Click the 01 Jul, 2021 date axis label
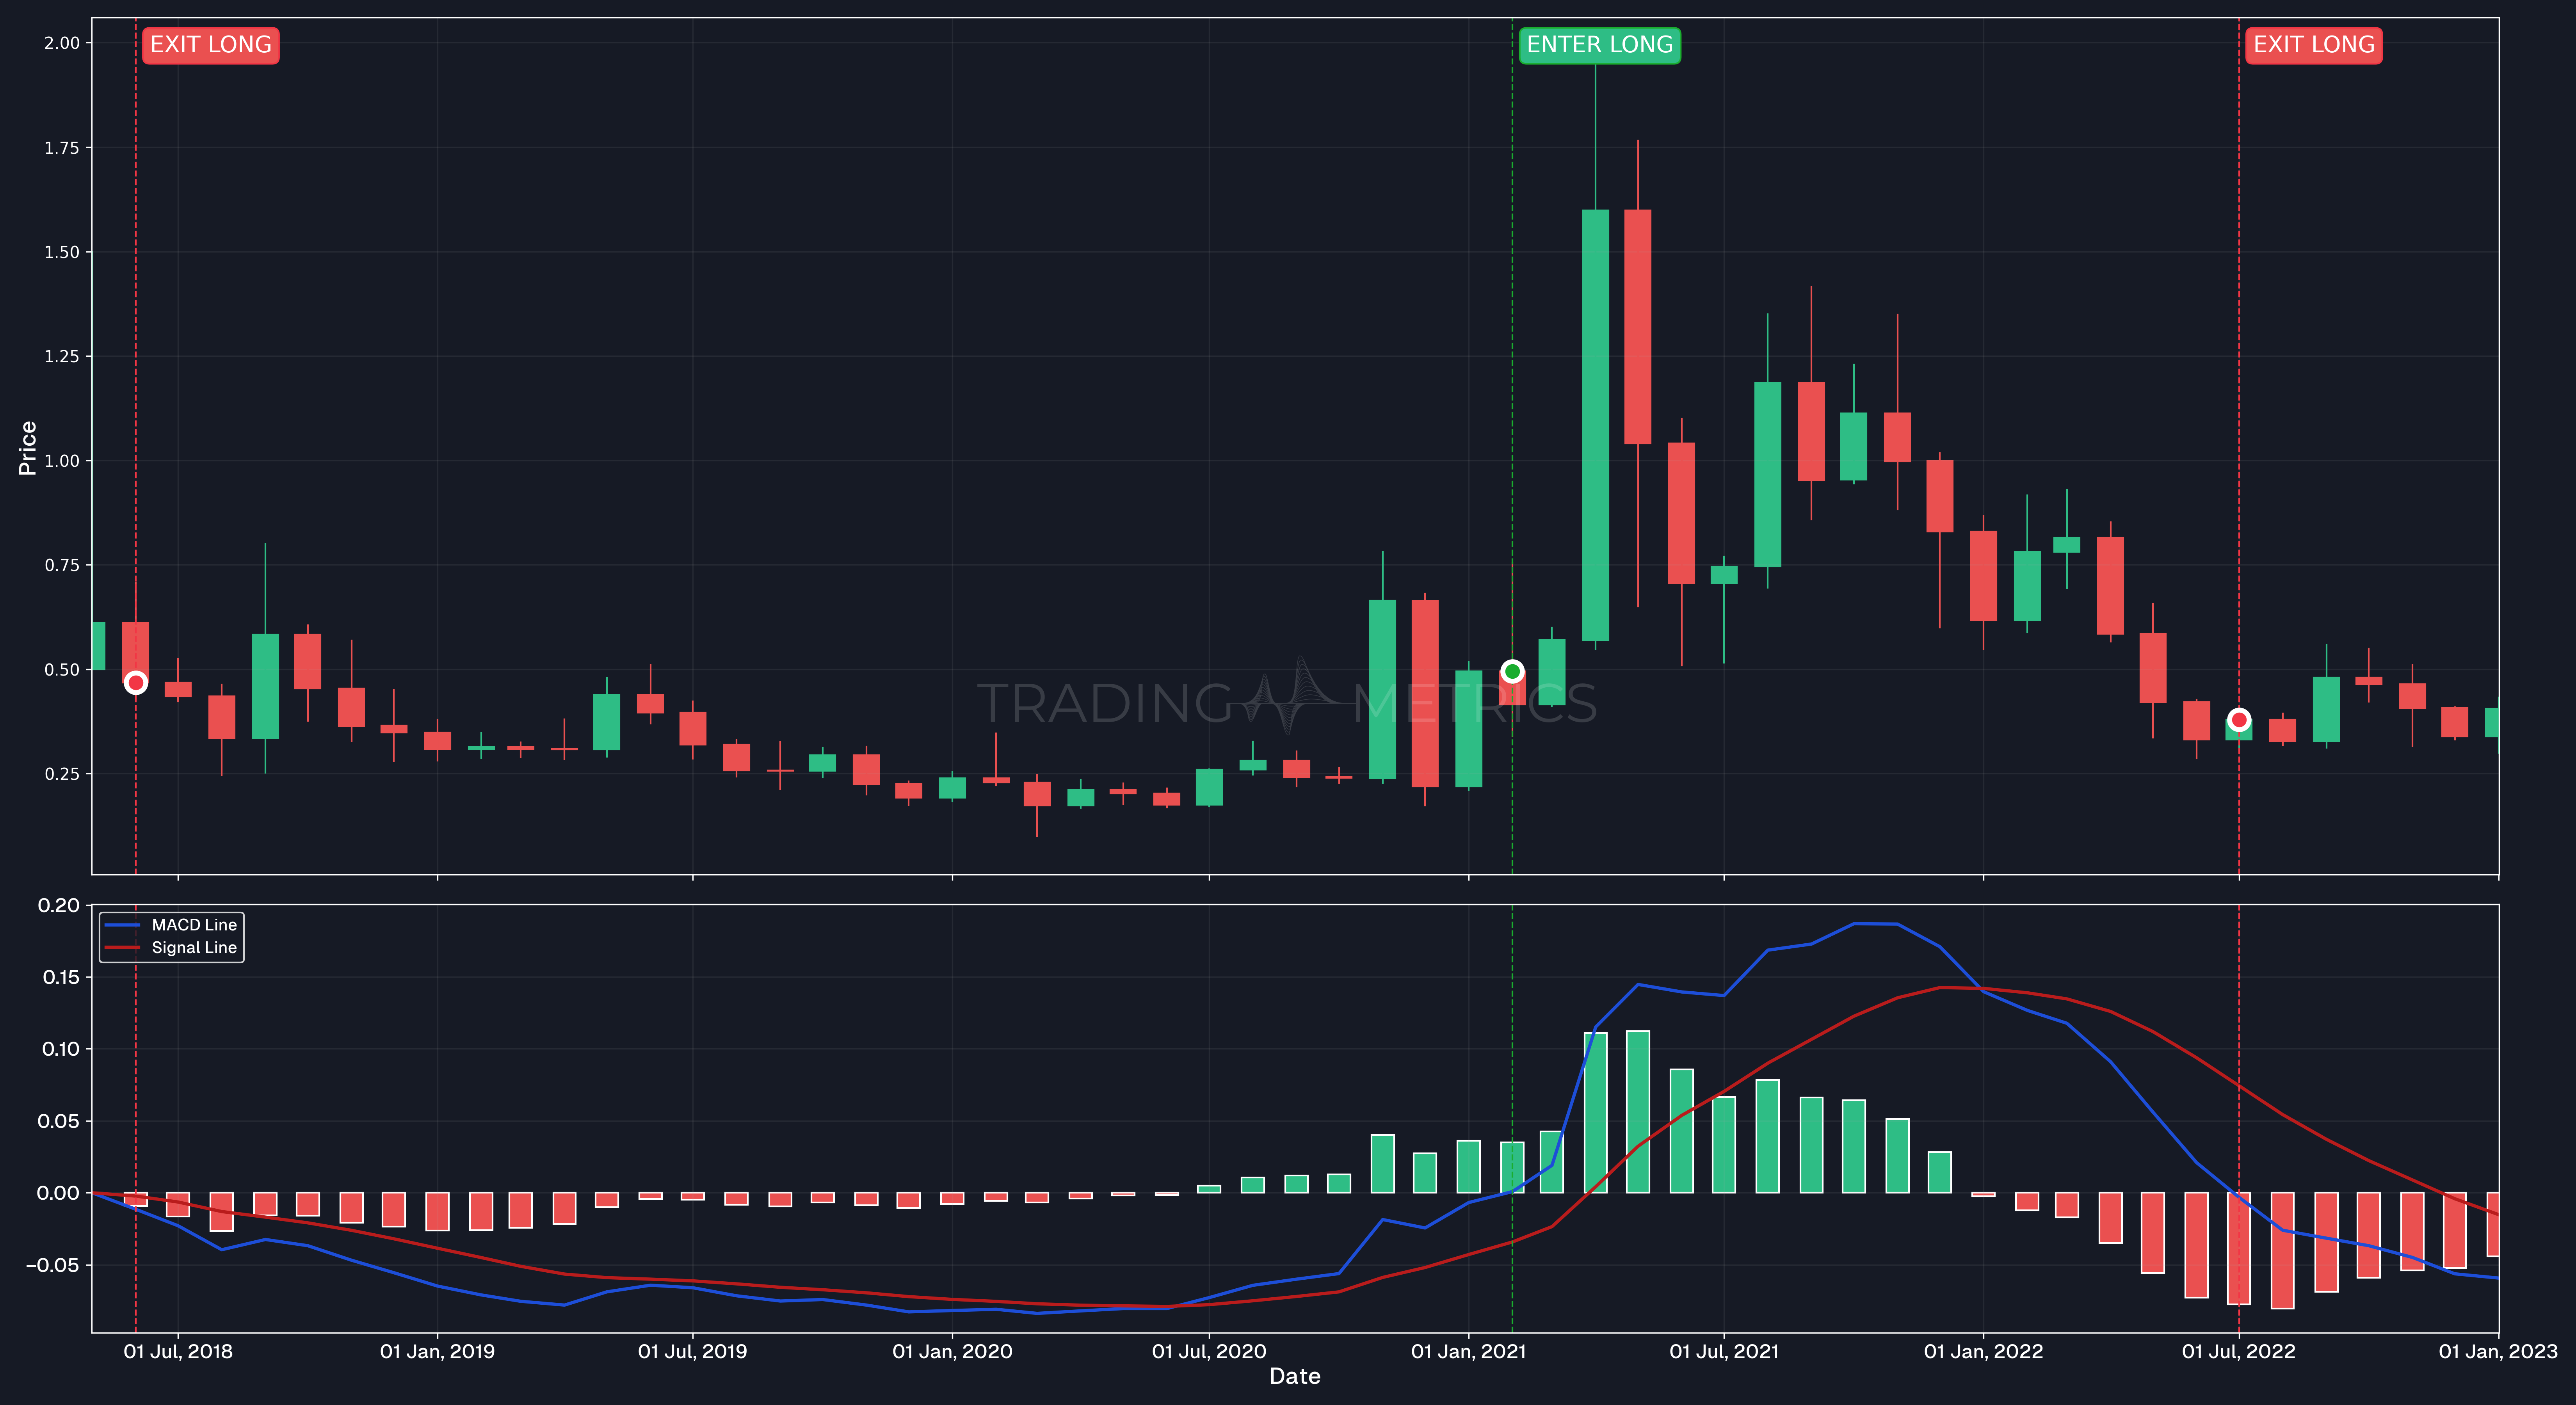 click(x=1724, y=1352)
